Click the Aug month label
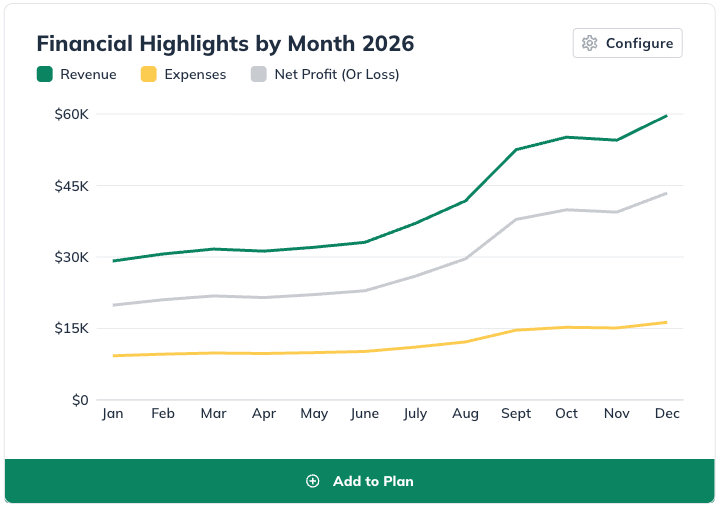Viewport: 720px width, 509px height. tap(466, 414)
